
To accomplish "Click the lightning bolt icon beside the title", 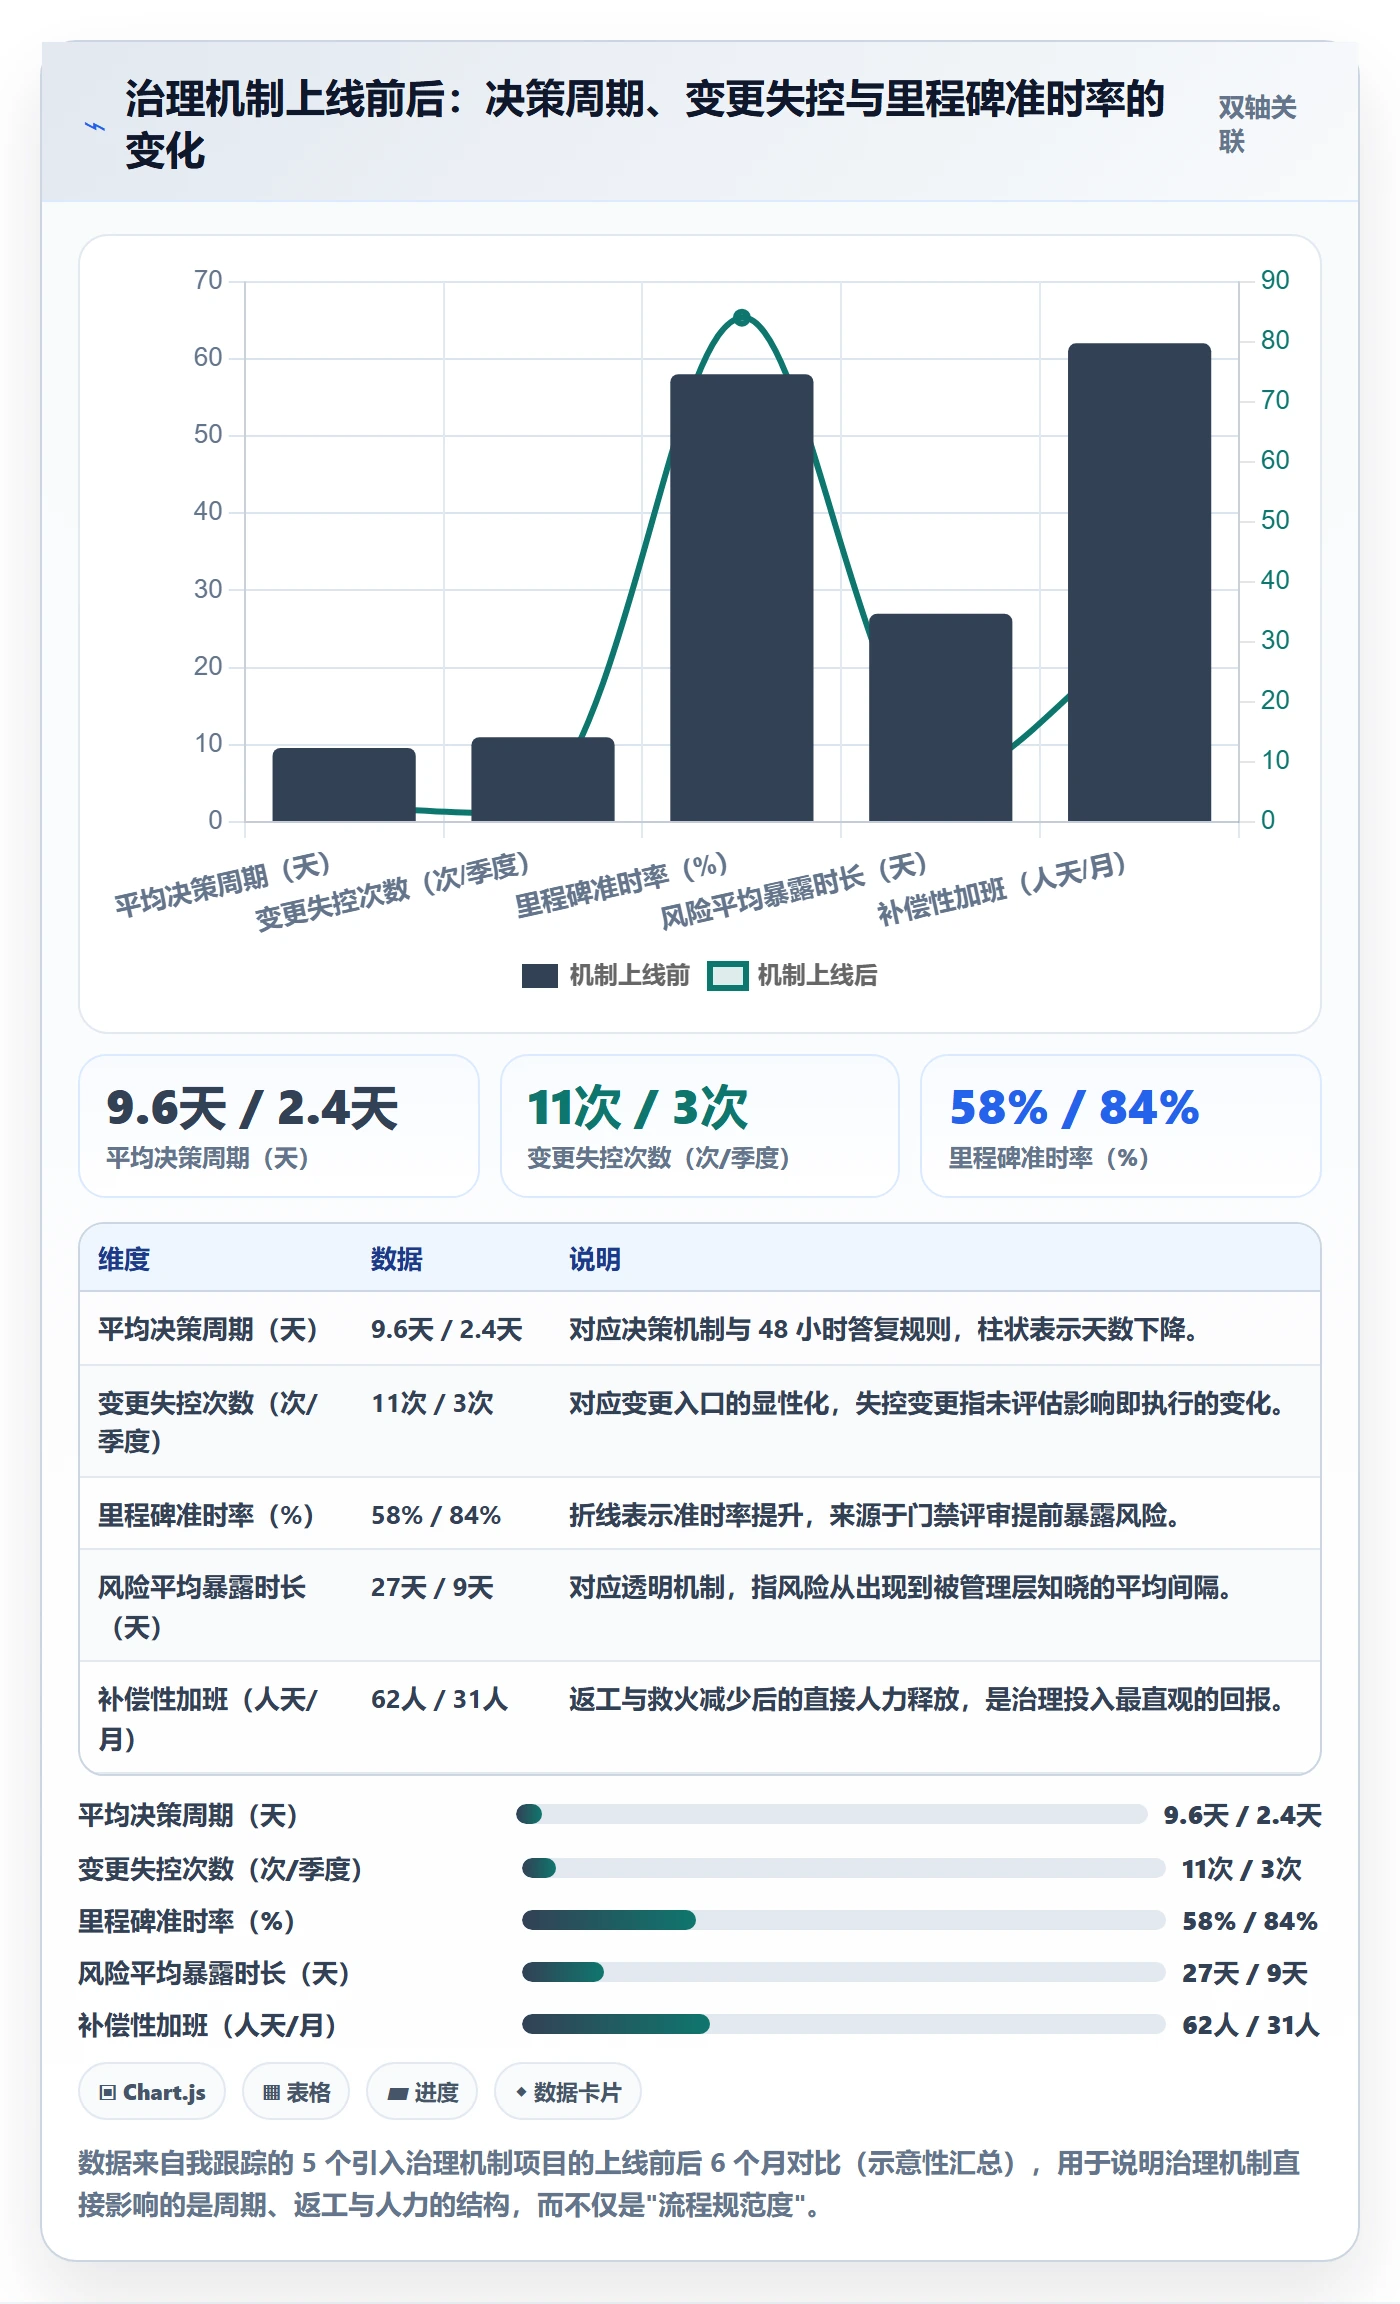I will click(x=94, y=126).
